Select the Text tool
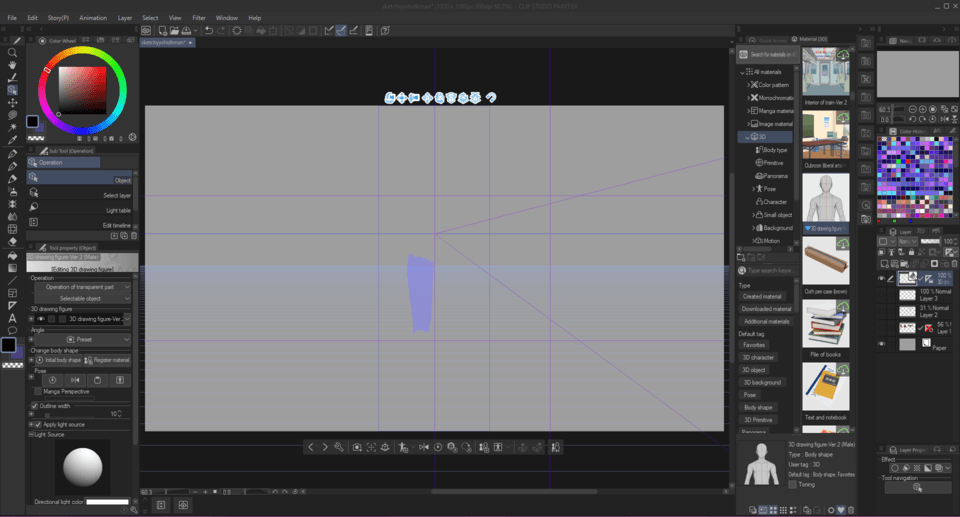The height and width of the screenshot is (517, 960). coord(12,318)
